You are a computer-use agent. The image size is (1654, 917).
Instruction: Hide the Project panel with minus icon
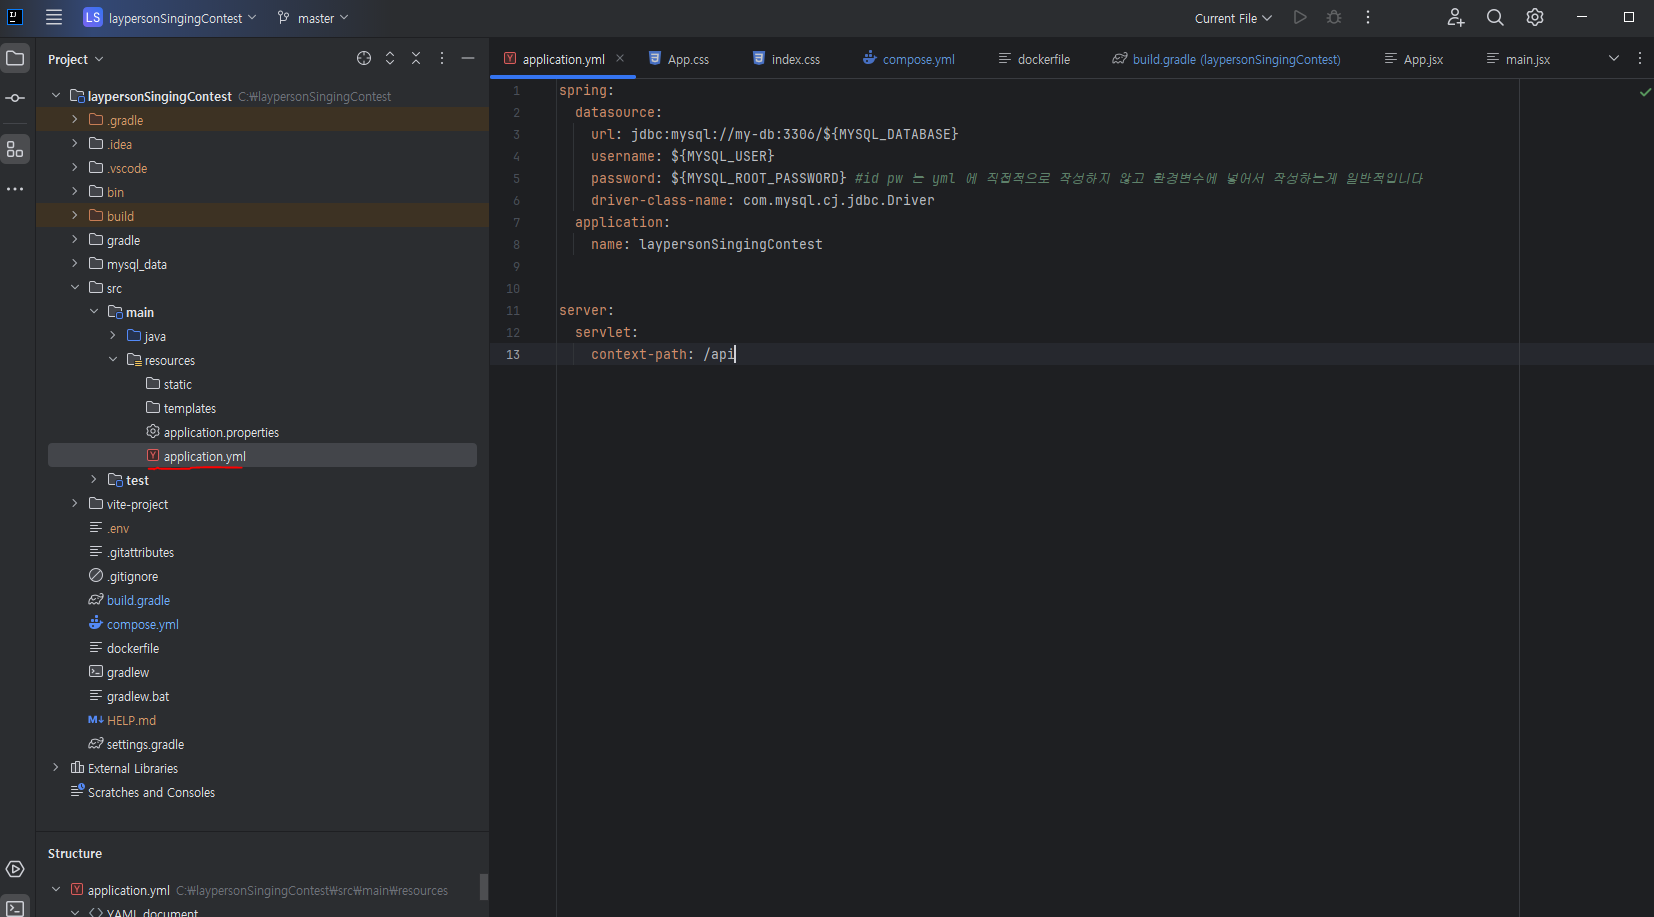tap(467, 59)
